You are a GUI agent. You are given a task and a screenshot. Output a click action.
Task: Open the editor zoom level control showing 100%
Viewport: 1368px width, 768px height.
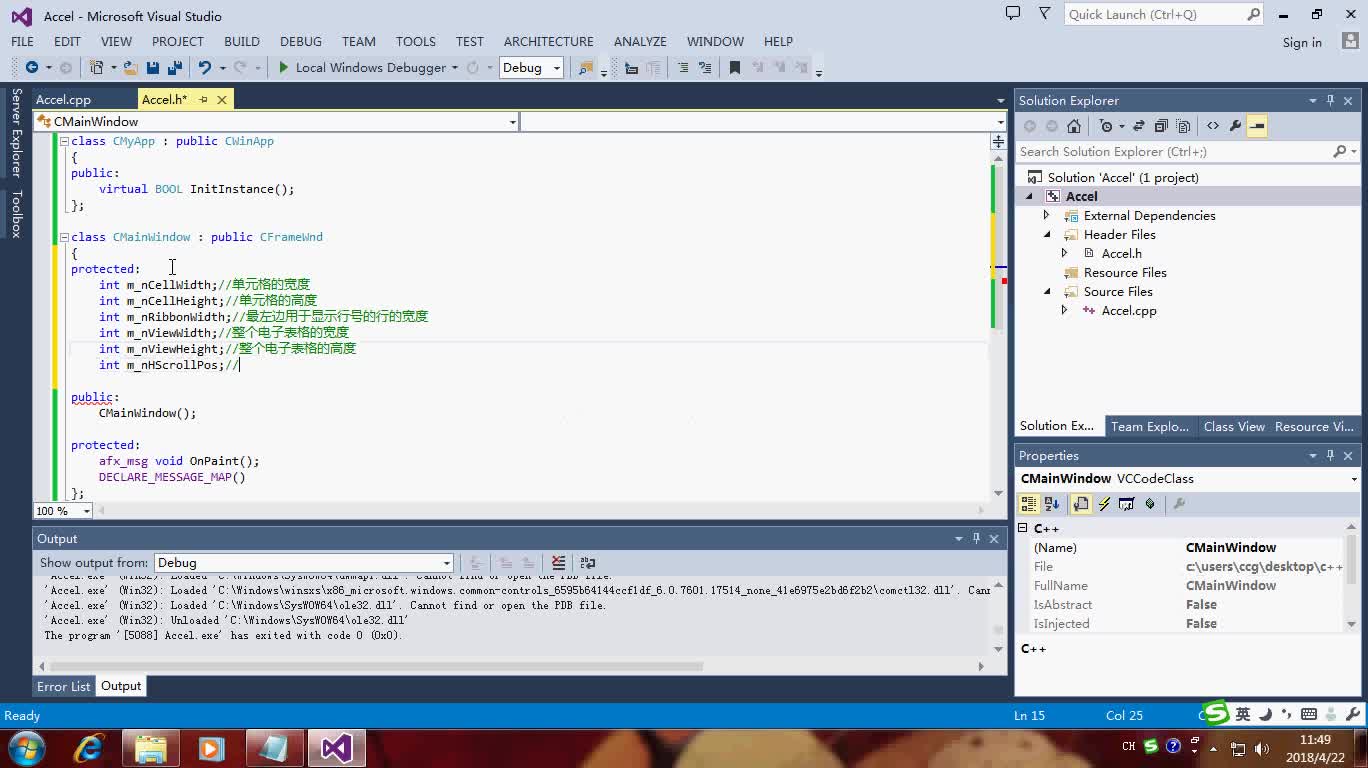(62, 511)
